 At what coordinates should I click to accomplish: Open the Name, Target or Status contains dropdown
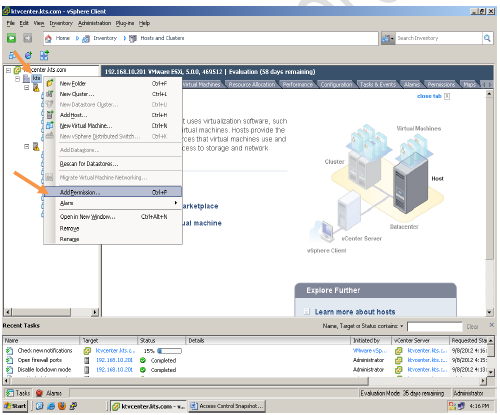click(x=402, y=326)
